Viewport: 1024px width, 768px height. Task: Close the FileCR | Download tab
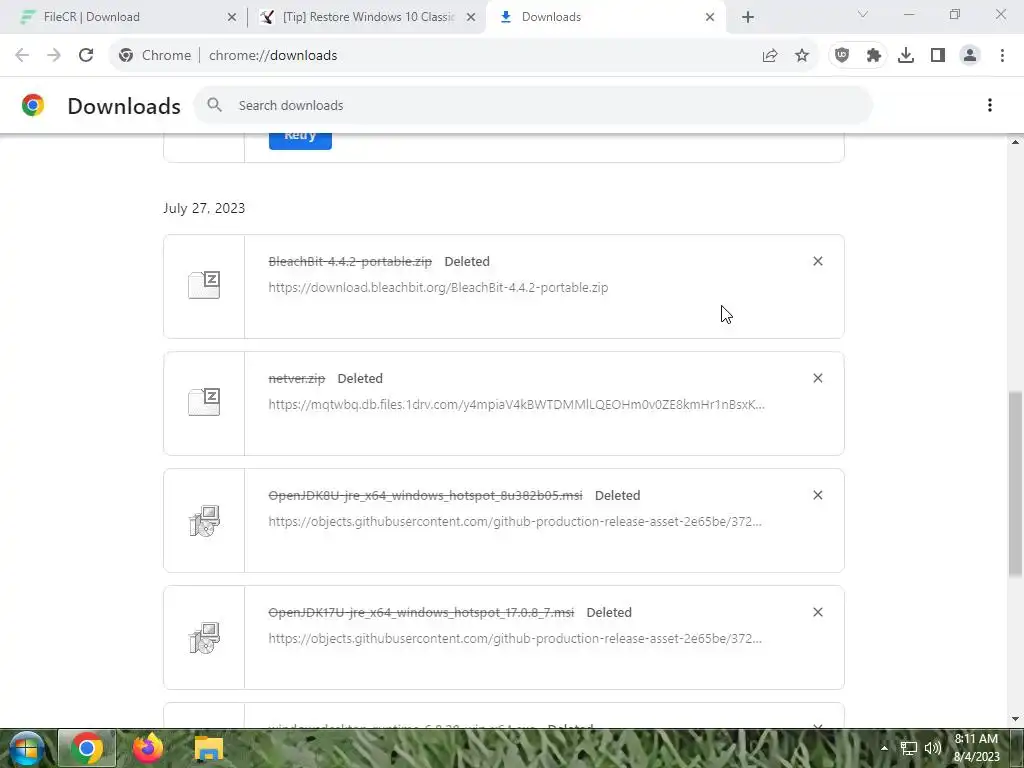pyautogui.click(x=232, y=17)
